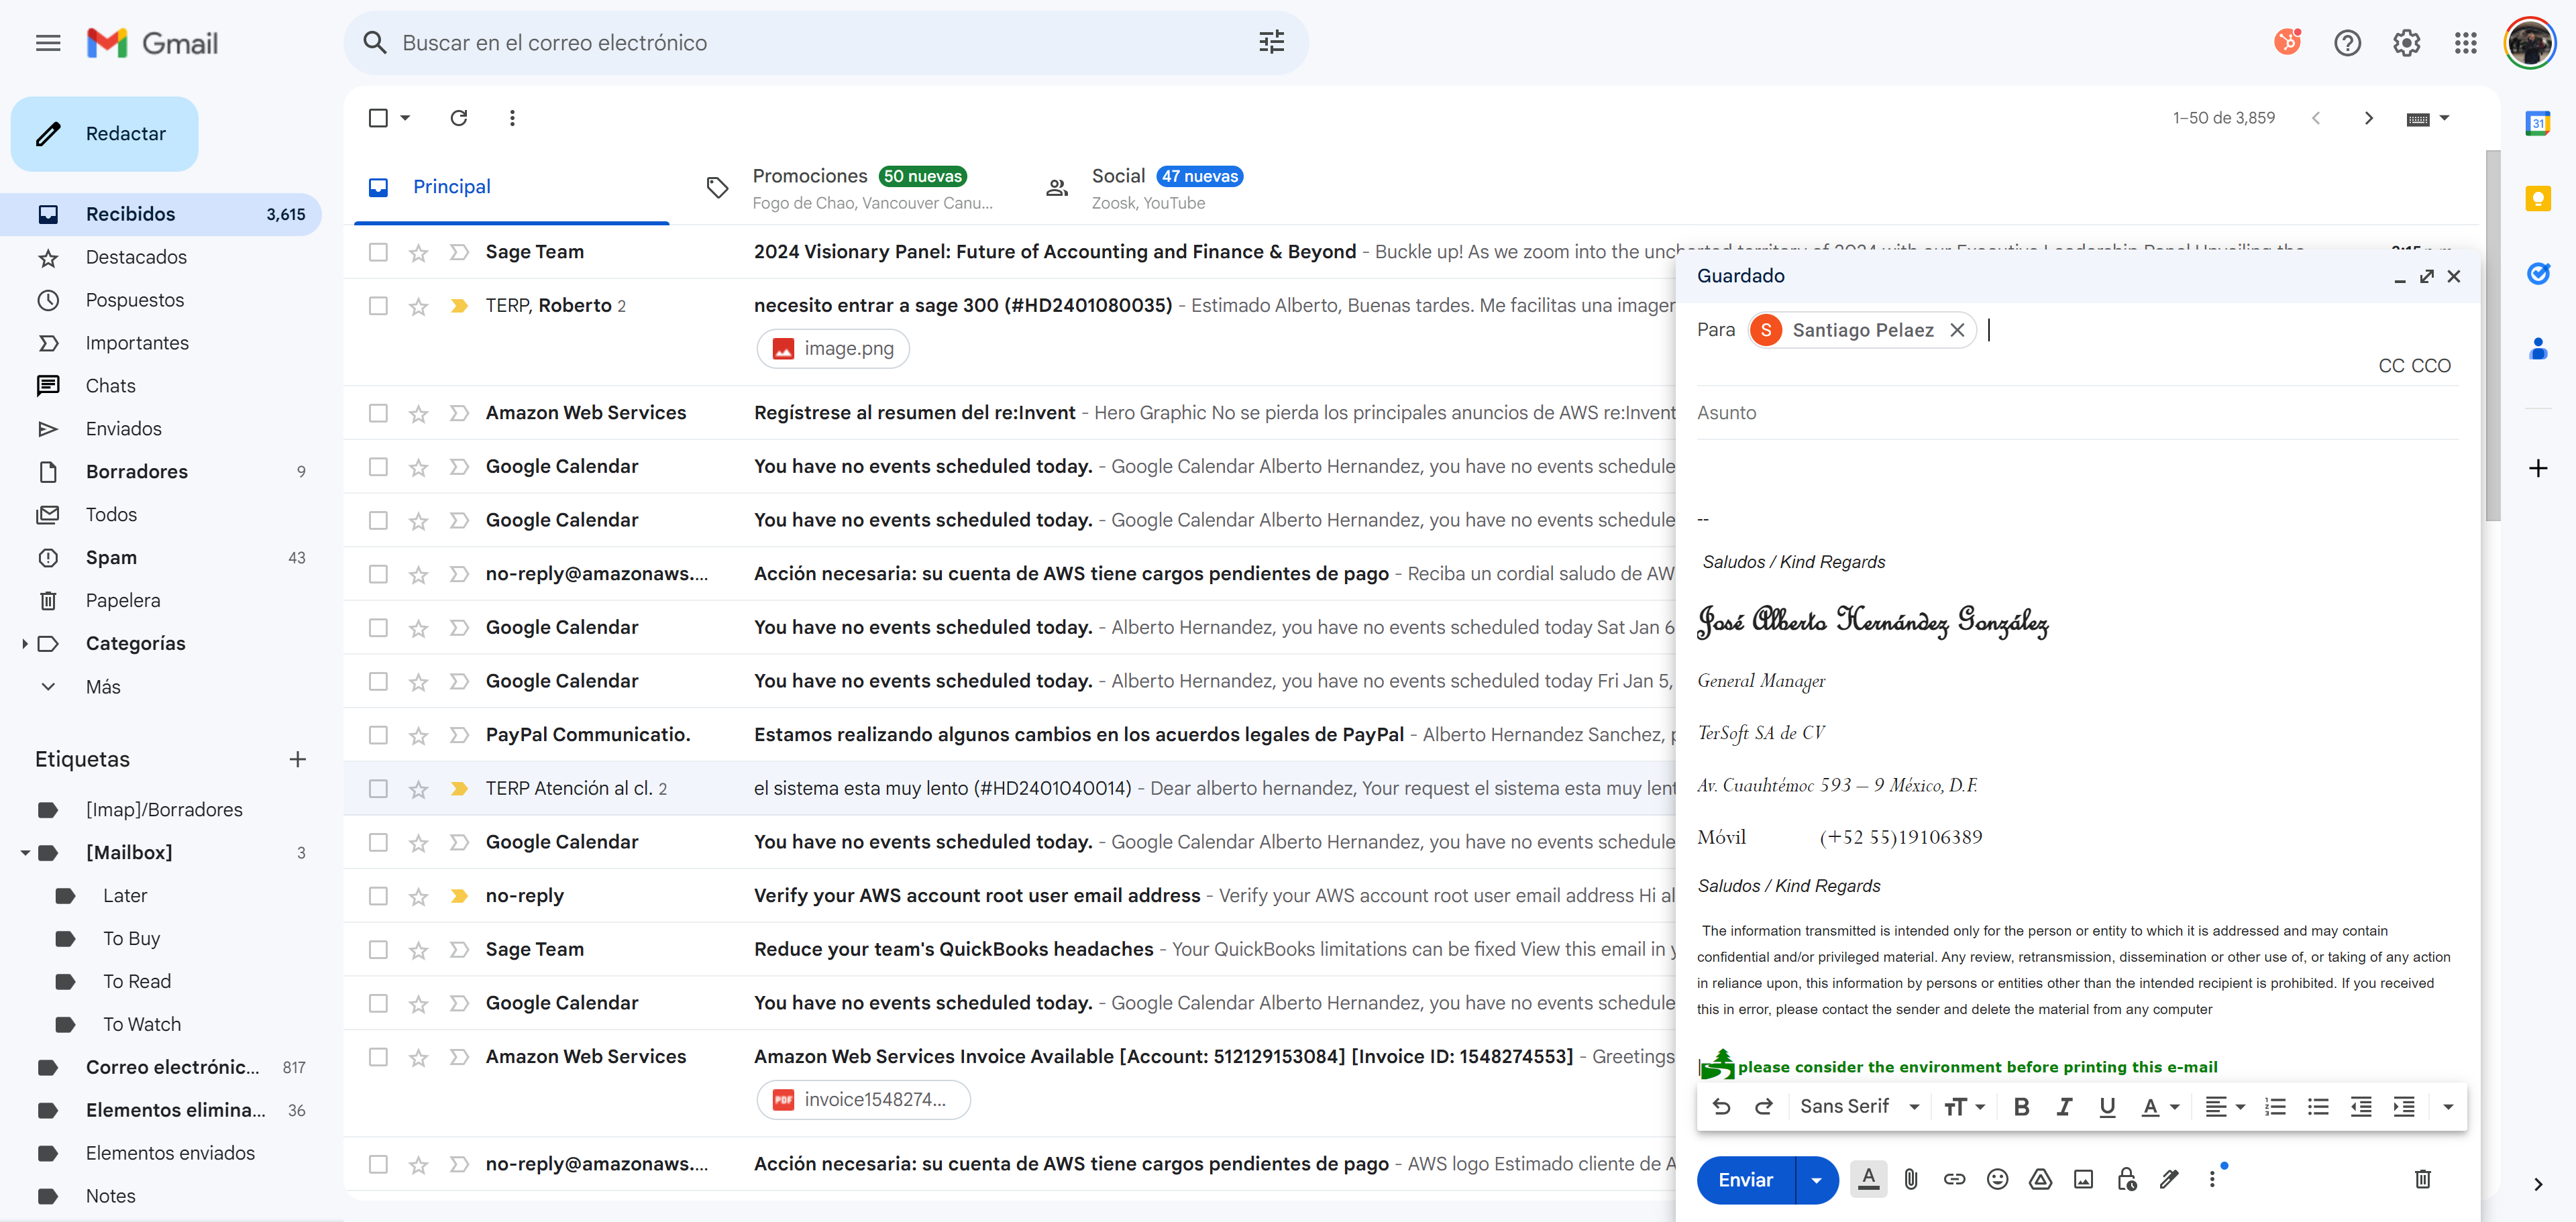Open Google Tasks side panel icon
This screenshot has height=1222, width=2576.
pyautogui.click(x=2537, y=273)
